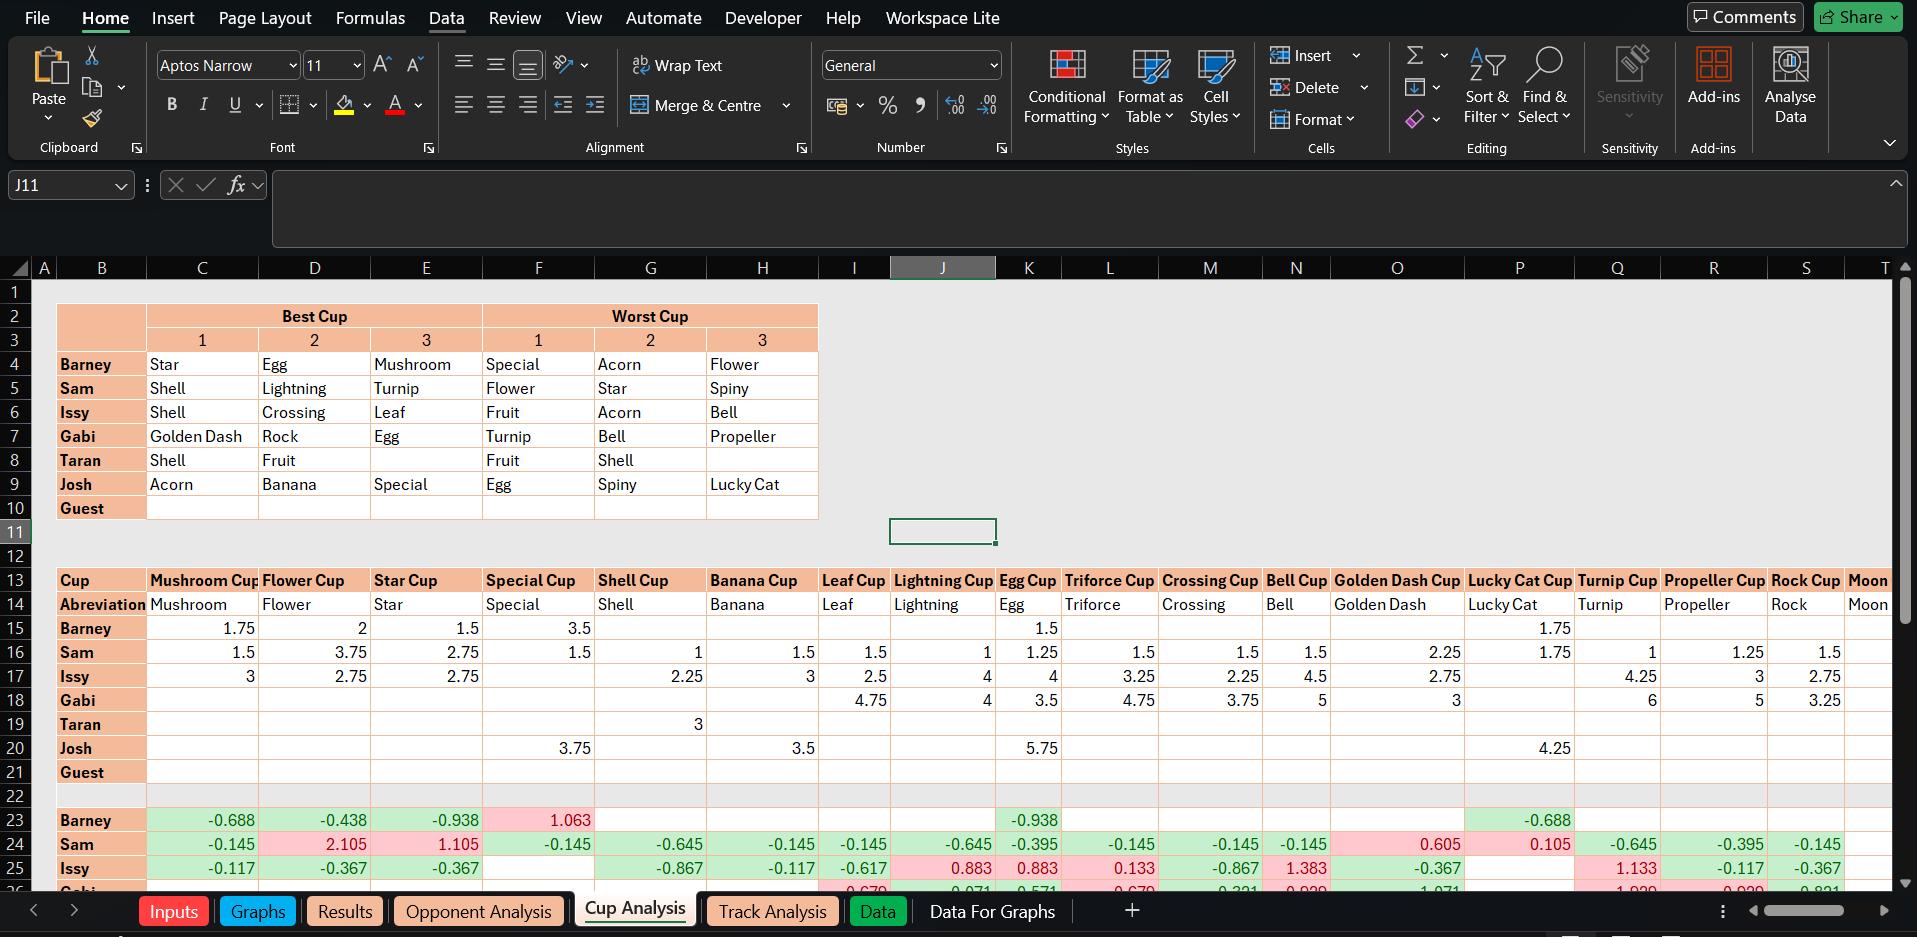Viewport: 1917px width, 937px height.
Task: Click the Wrap Text icon
Action: pyautogui.click(x=640, y=65)
